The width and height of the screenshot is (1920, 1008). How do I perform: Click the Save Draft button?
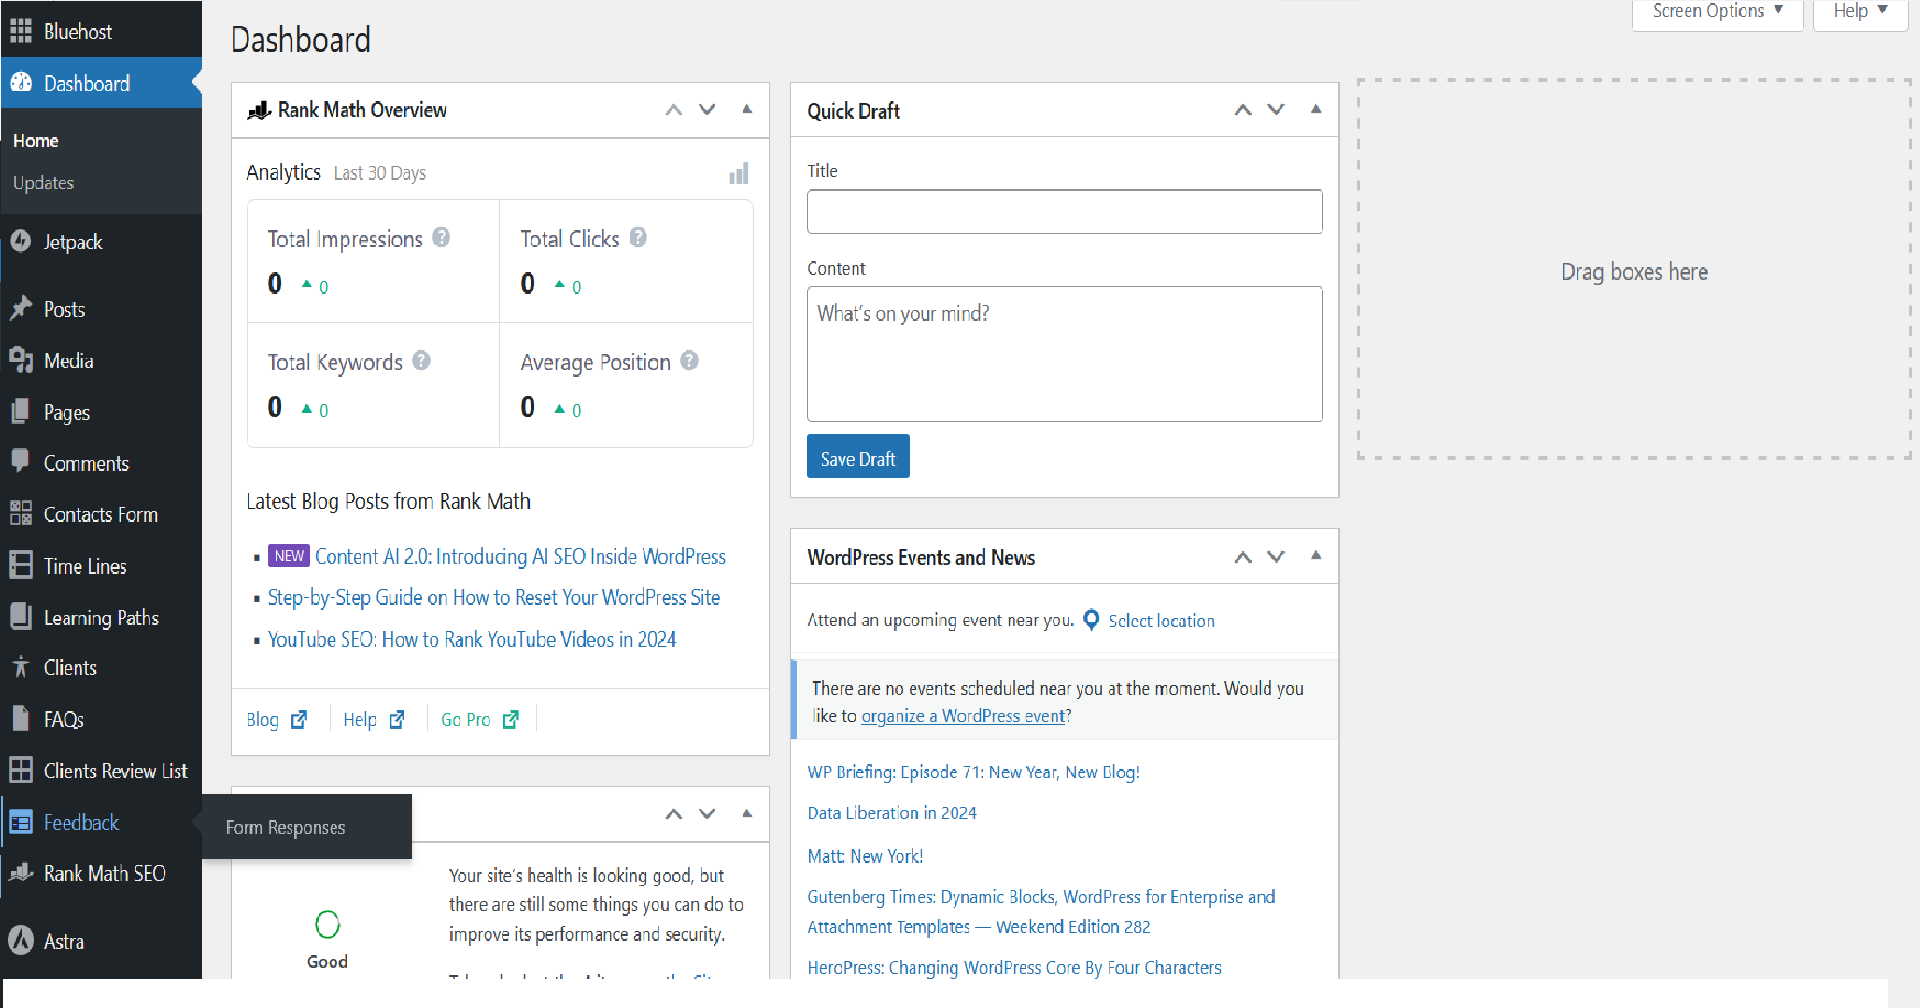coord(858,457)
